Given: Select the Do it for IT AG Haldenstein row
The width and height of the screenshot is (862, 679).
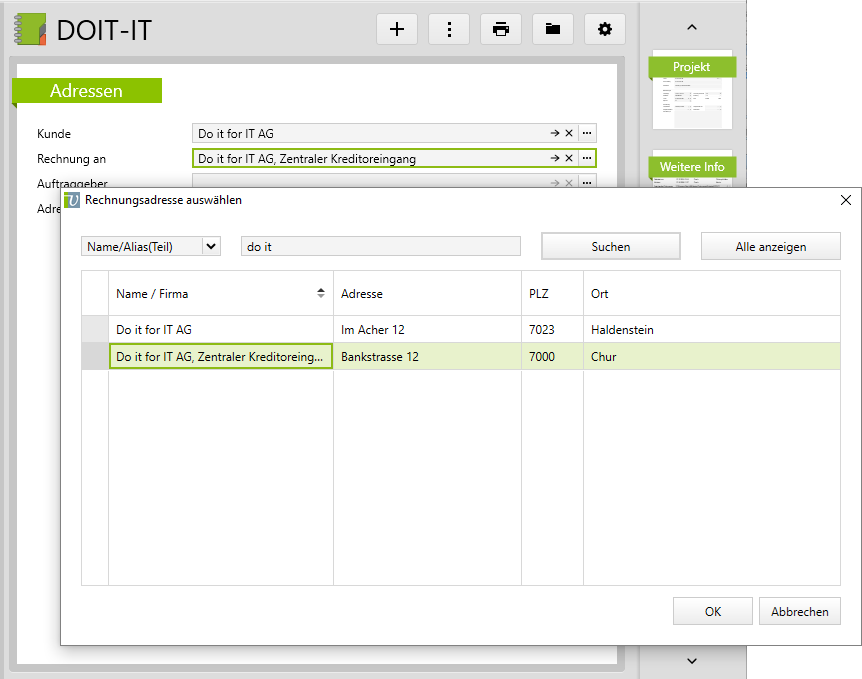Looking at the screenshot, I should coord(220,329).
